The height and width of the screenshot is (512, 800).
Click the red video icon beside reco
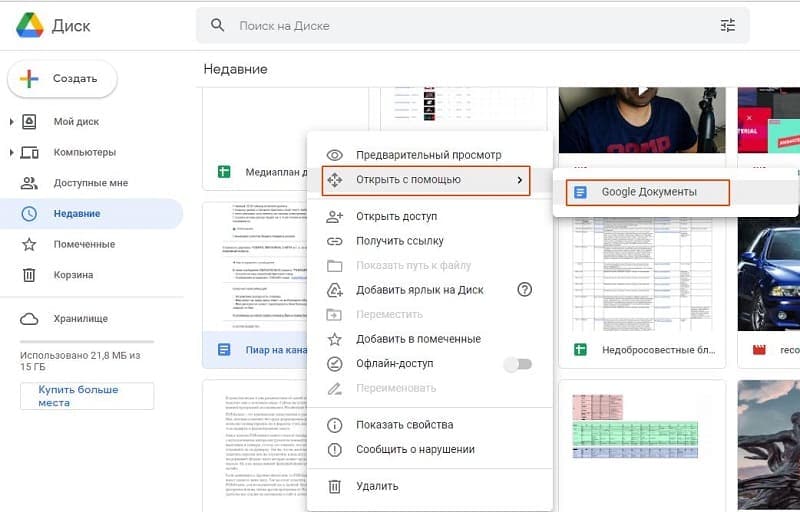pos(759,350)
